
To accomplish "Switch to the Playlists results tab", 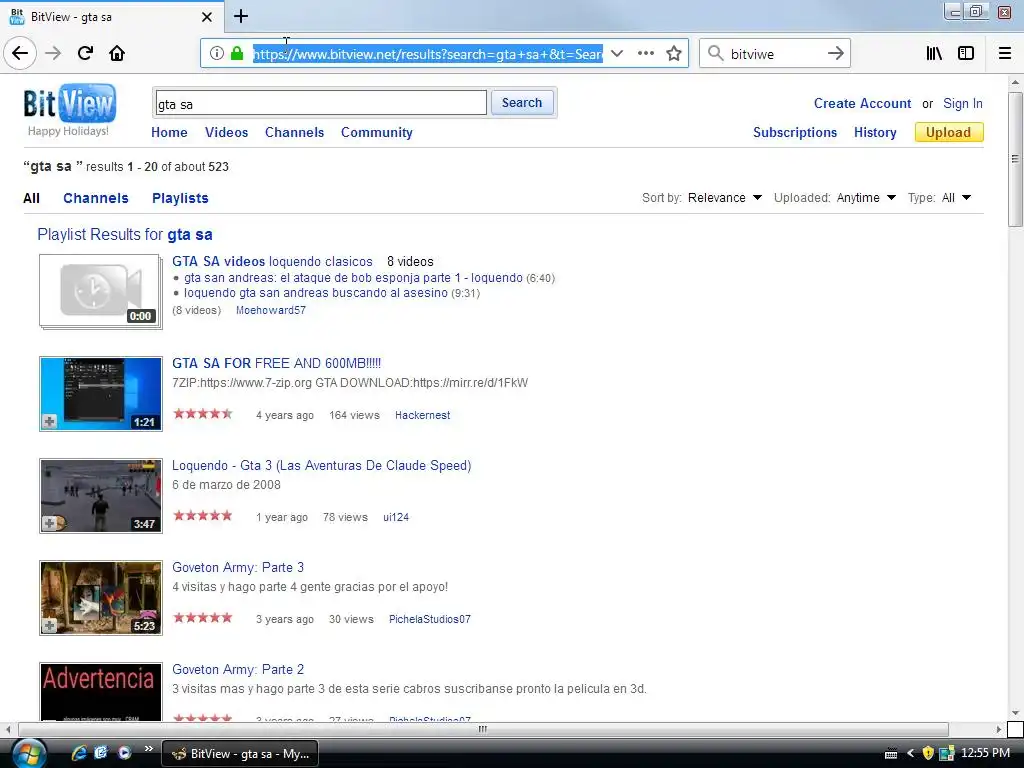I will [180, 198].
